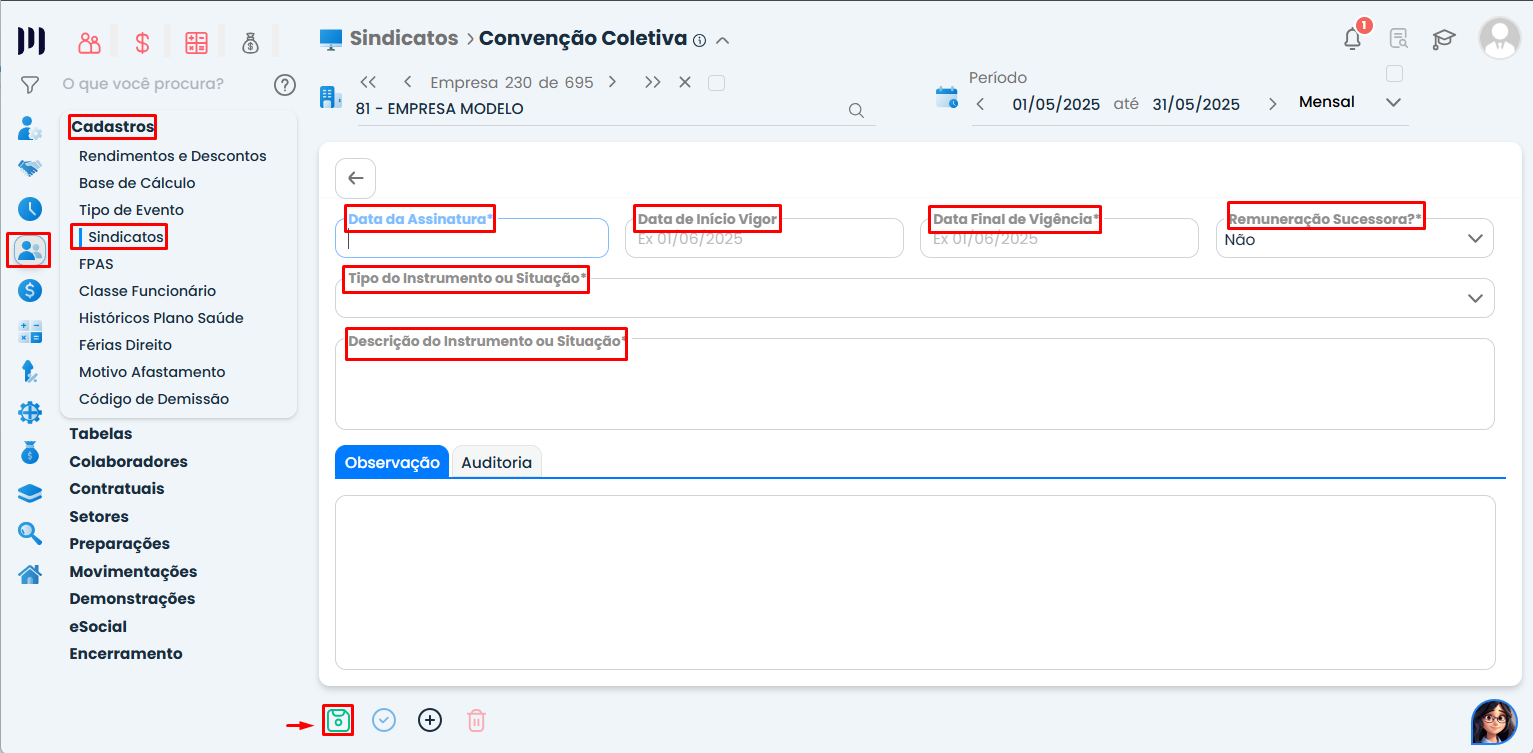This screenshot has width=1533, height=753.
Task: Click the blue layers stack sidebar icon
Action: point(30,493)
